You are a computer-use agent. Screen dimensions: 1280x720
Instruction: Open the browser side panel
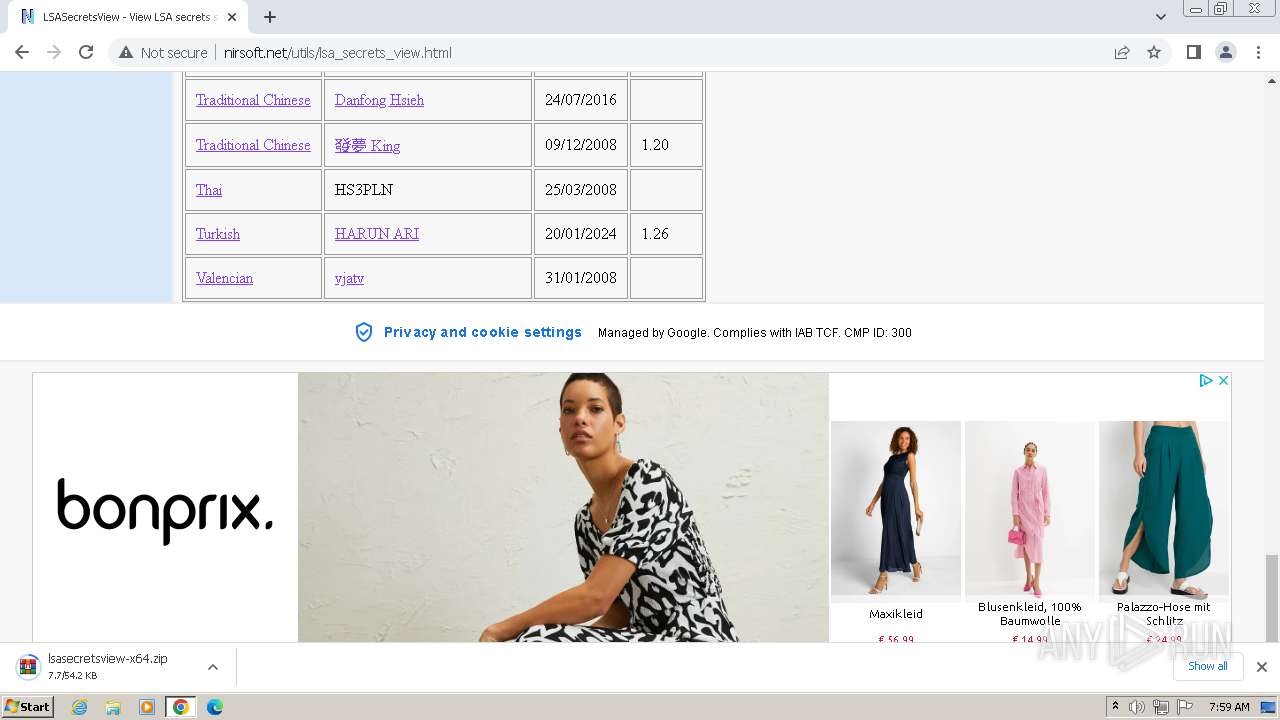coord(1193,52)
